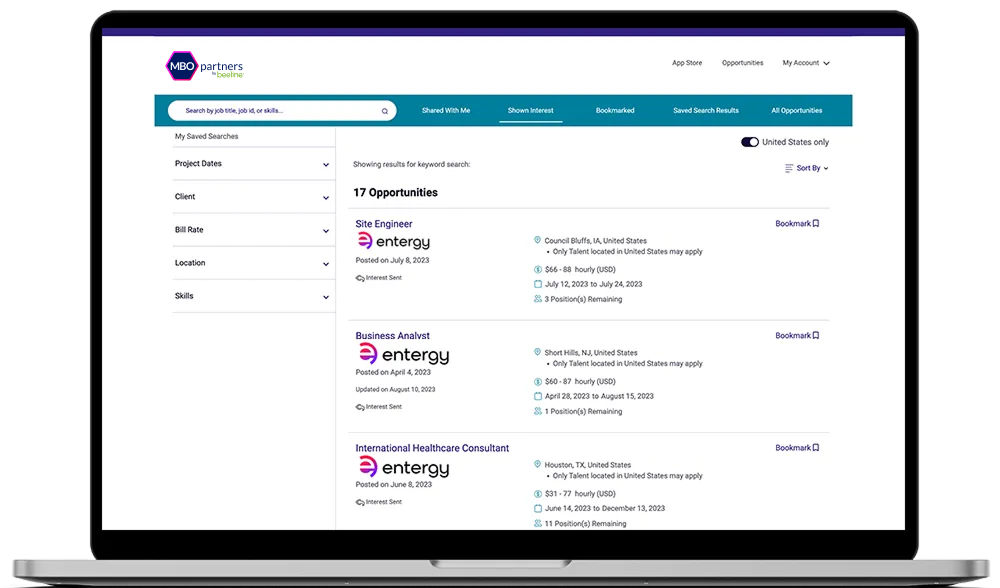Open the Saved Search Results tab
Screen dimensions: 1000x588
705,111
